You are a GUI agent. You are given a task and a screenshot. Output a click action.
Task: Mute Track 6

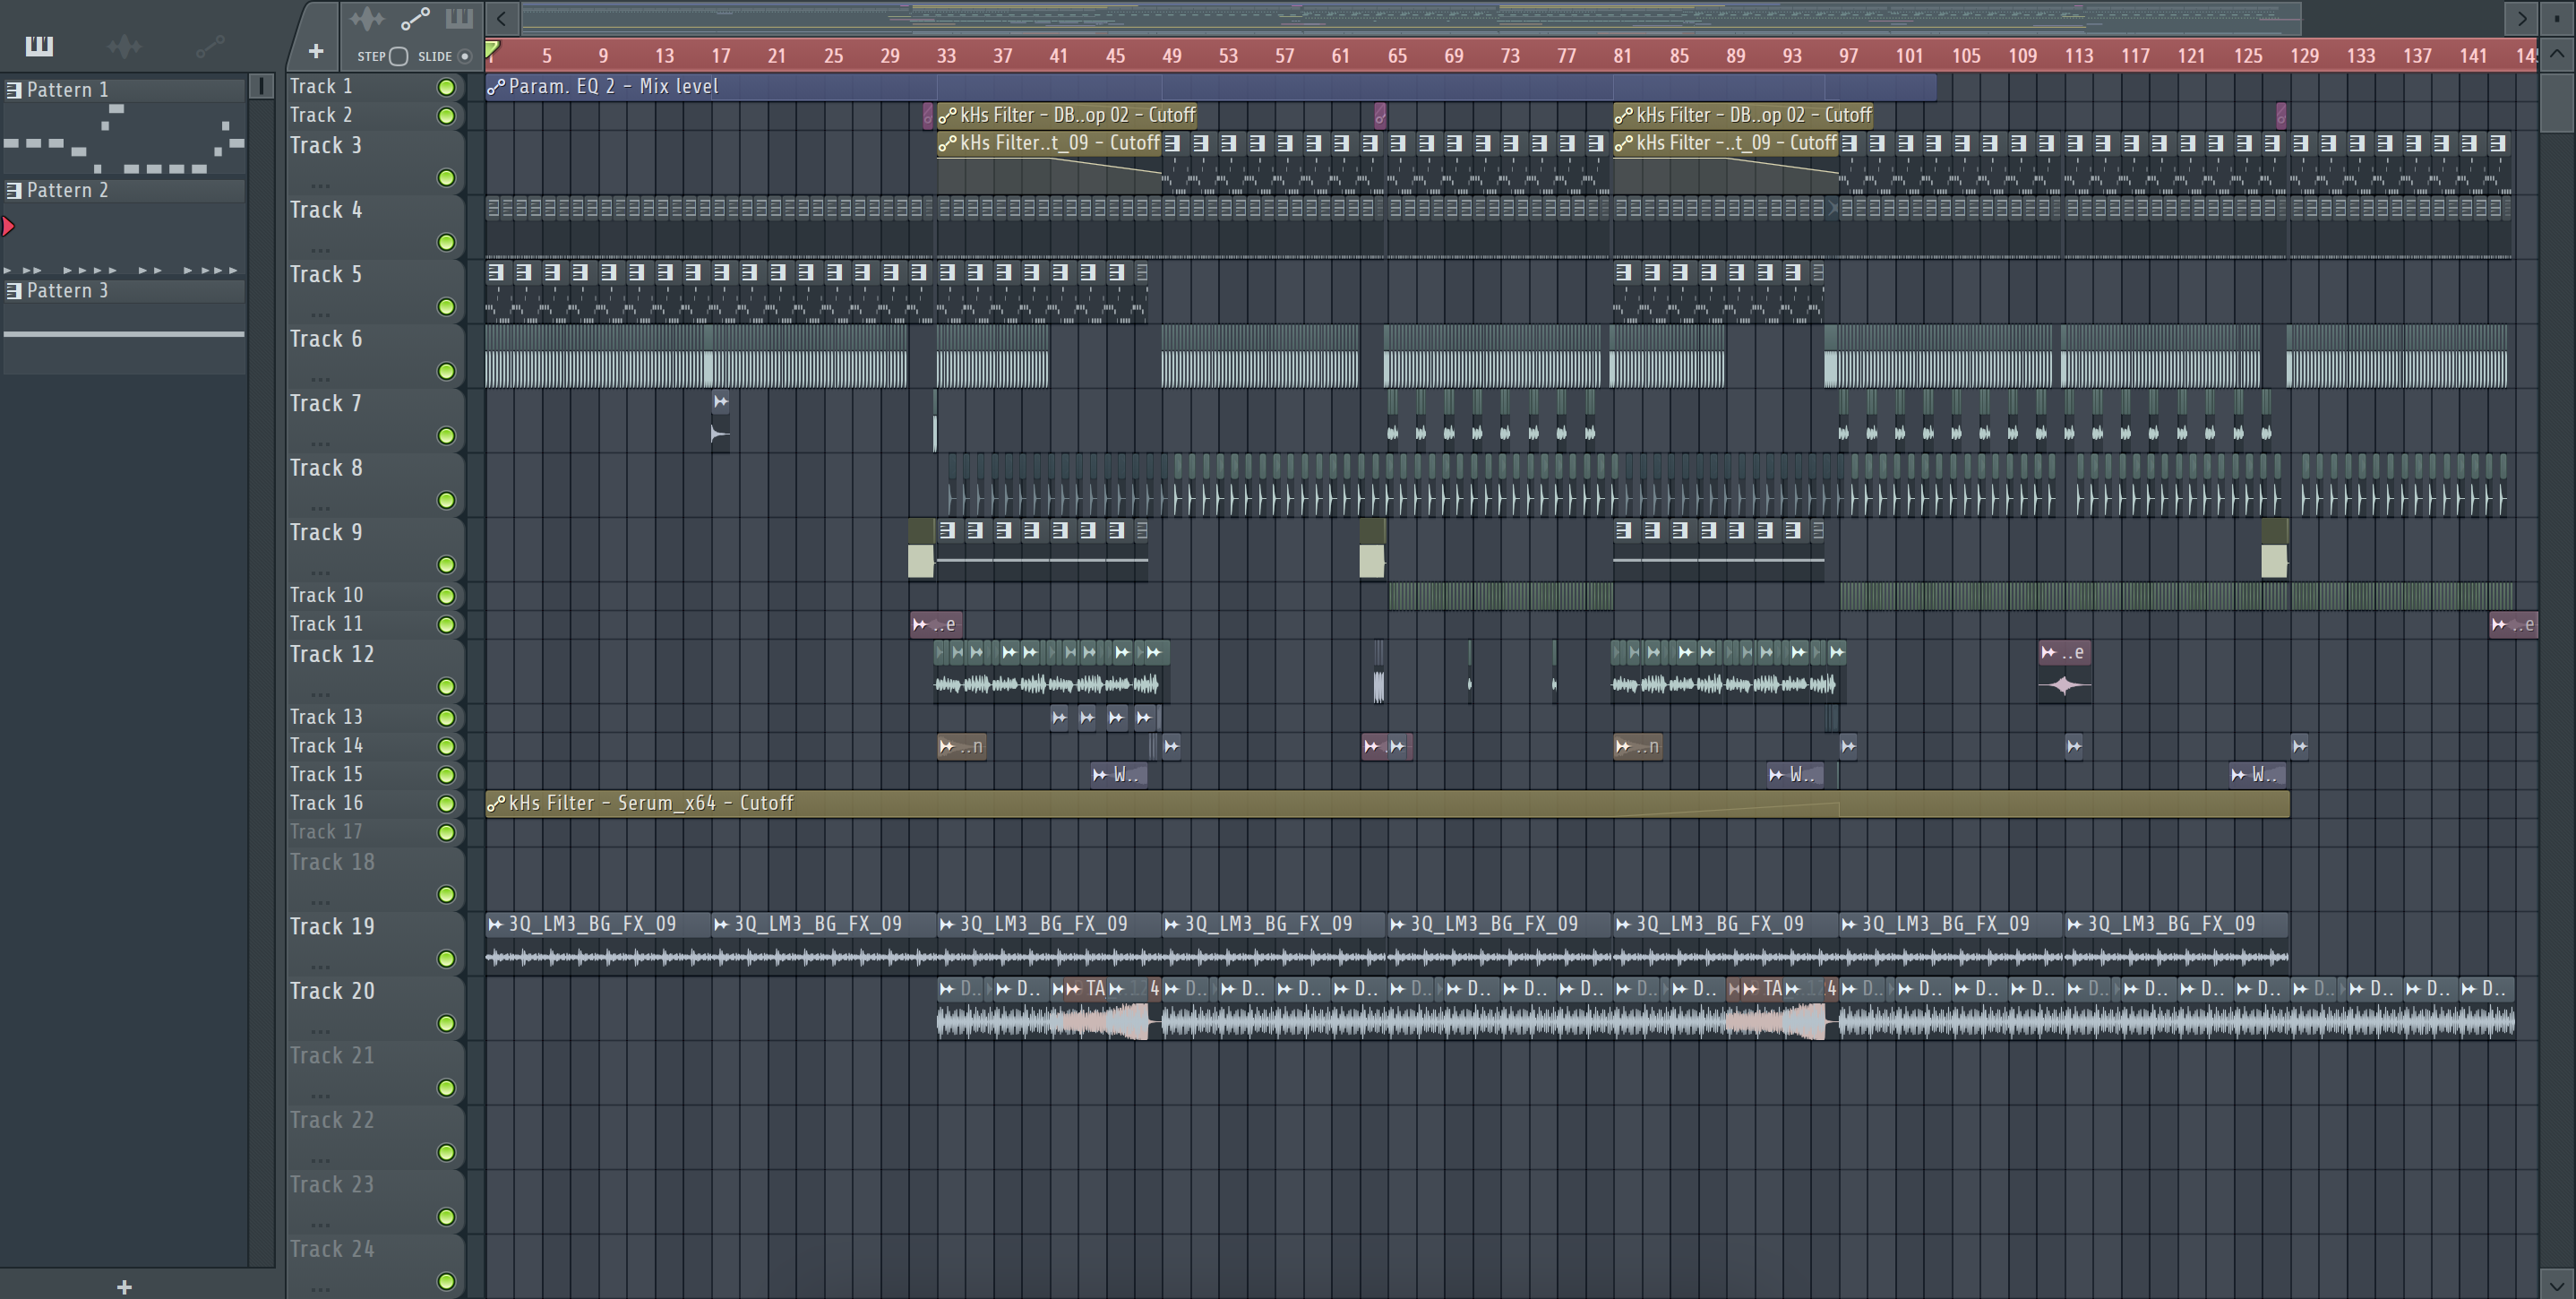(x=446, y=371)
